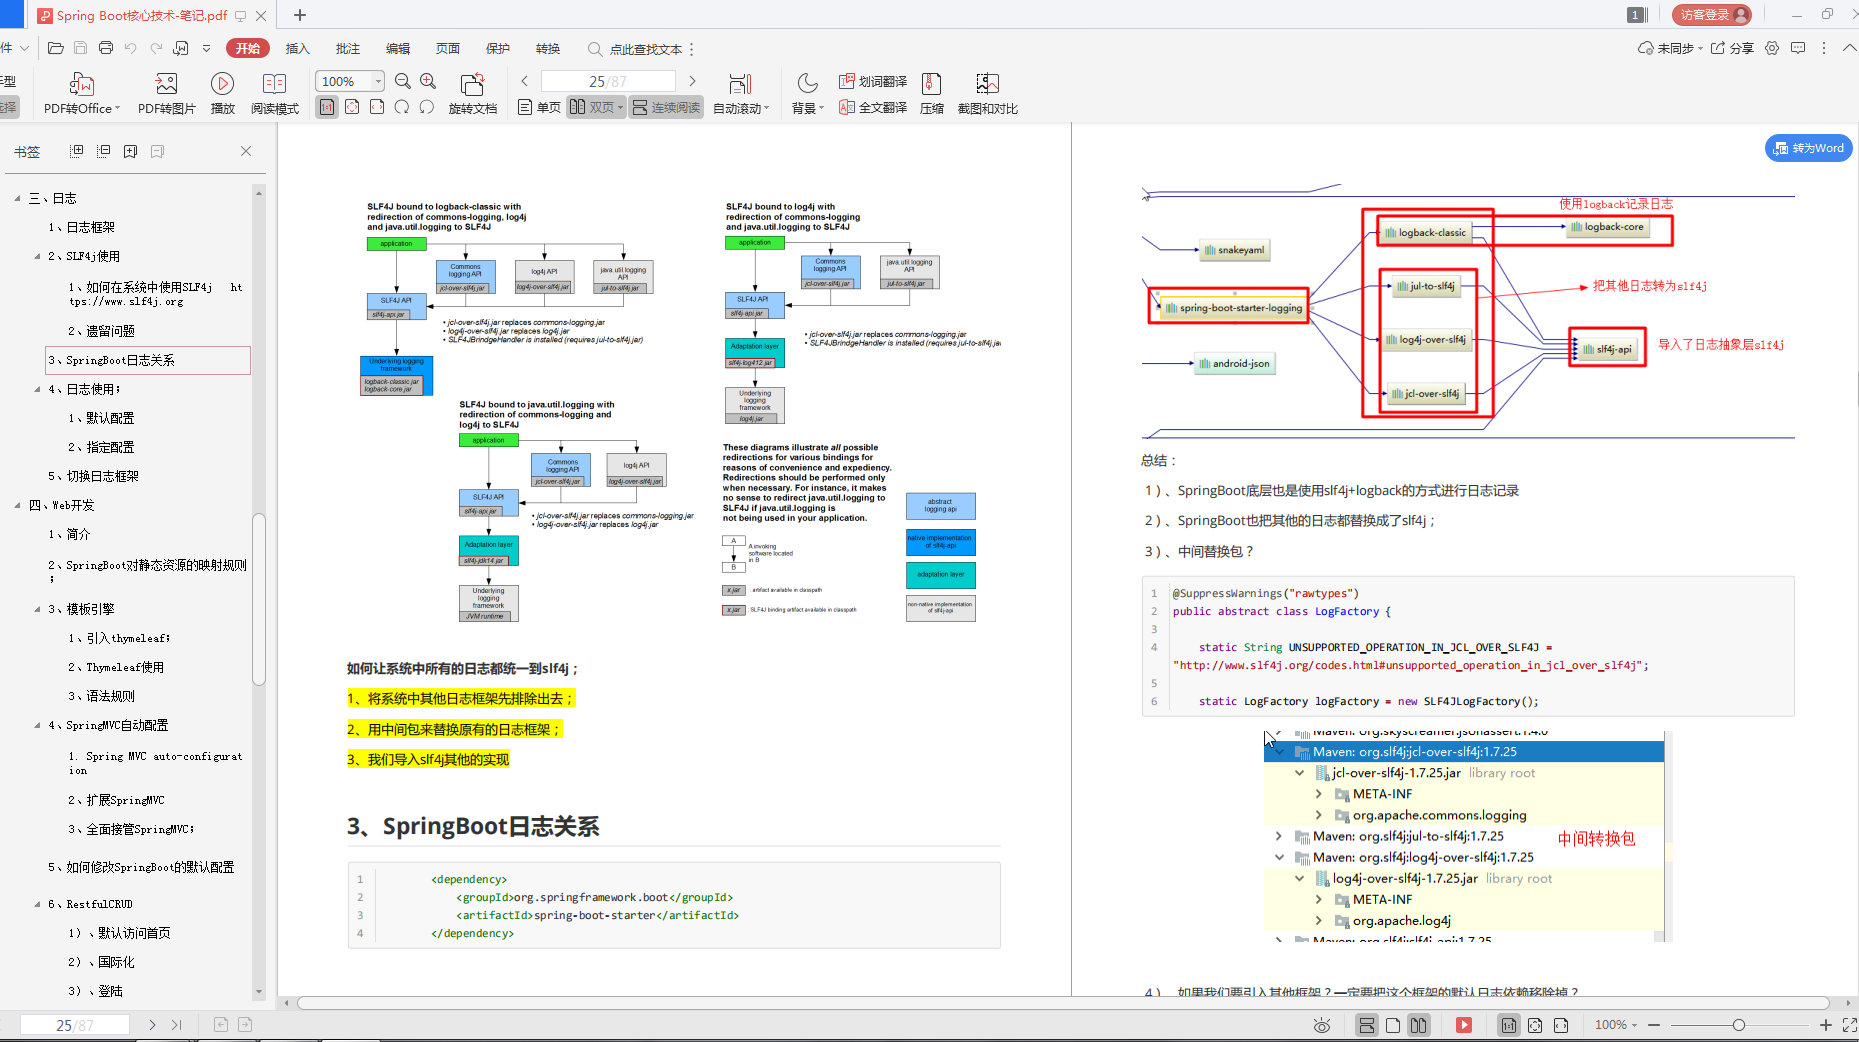This screenshot has width=1859, height=1042.
Task: Click status bar red play button
Action: pyautogui.click(x=1464, y=1025)
